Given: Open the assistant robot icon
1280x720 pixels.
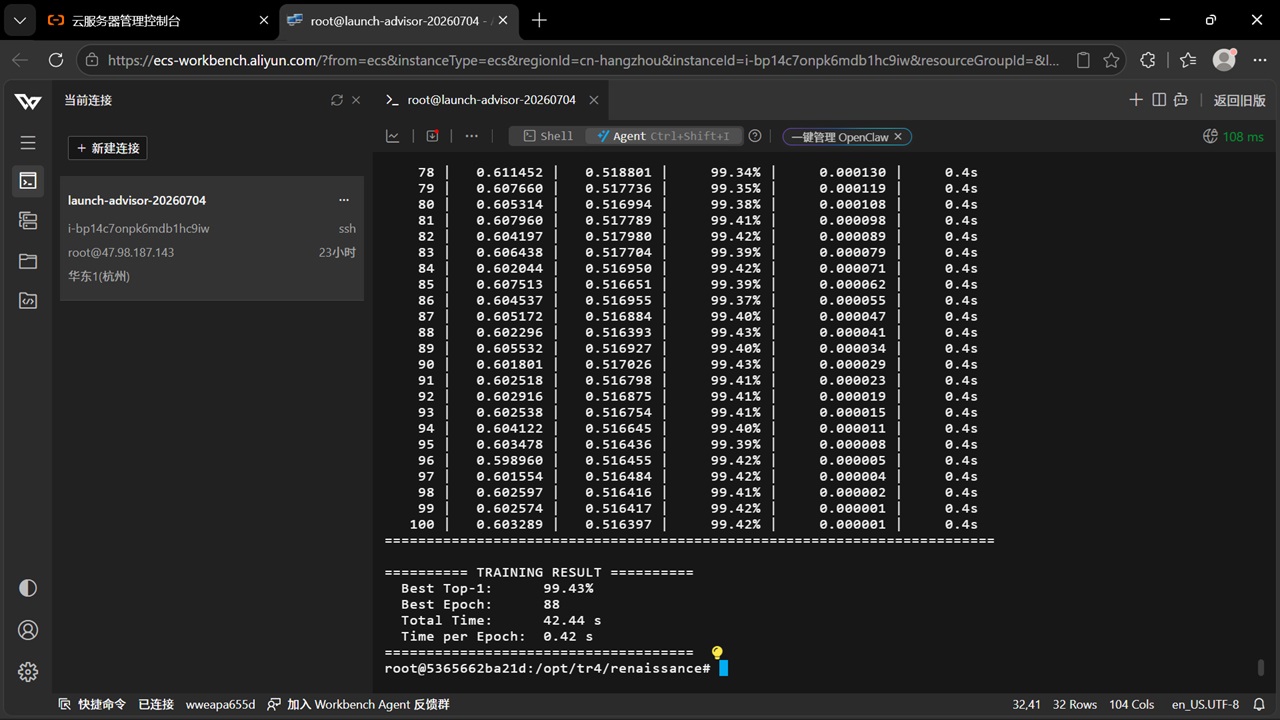Looking at the screenshot, I should (1181, 100).
